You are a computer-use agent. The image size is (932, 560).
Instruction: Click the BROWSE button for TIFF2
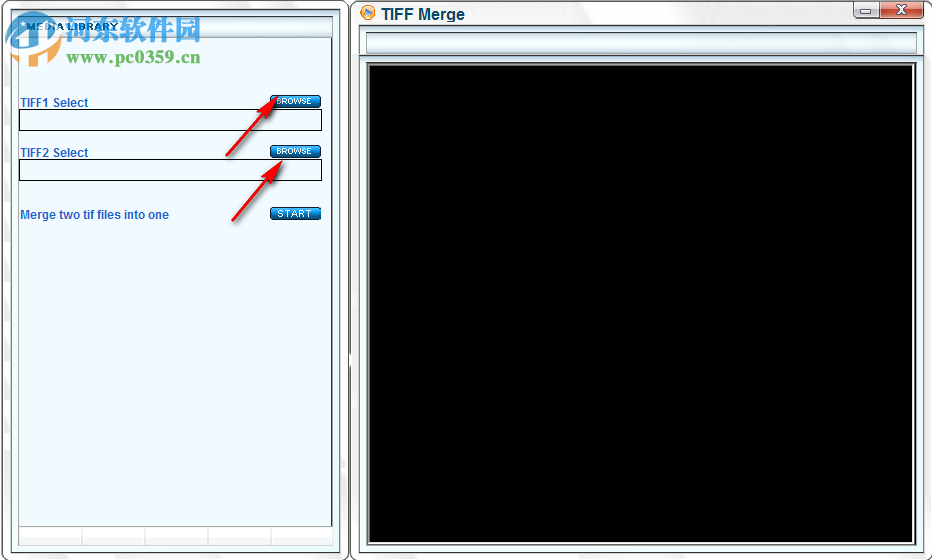[x=295, y=151]
